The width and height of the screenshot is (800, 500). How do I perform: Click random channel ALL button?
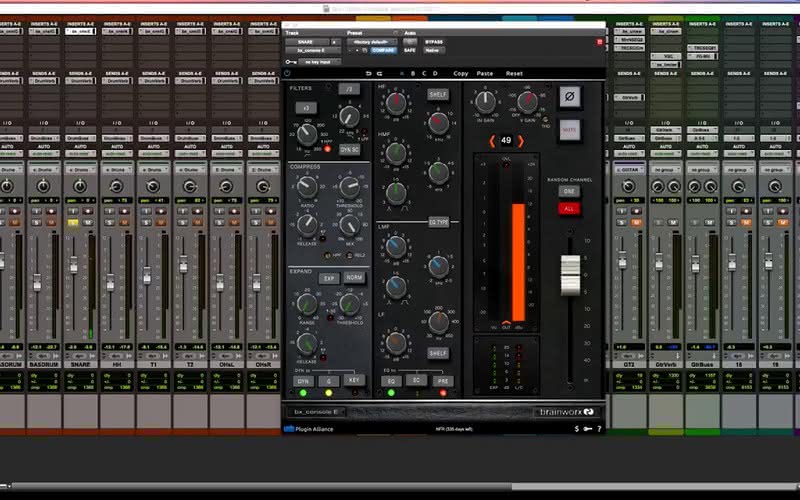pyautogui.click(x=569, y=208)
